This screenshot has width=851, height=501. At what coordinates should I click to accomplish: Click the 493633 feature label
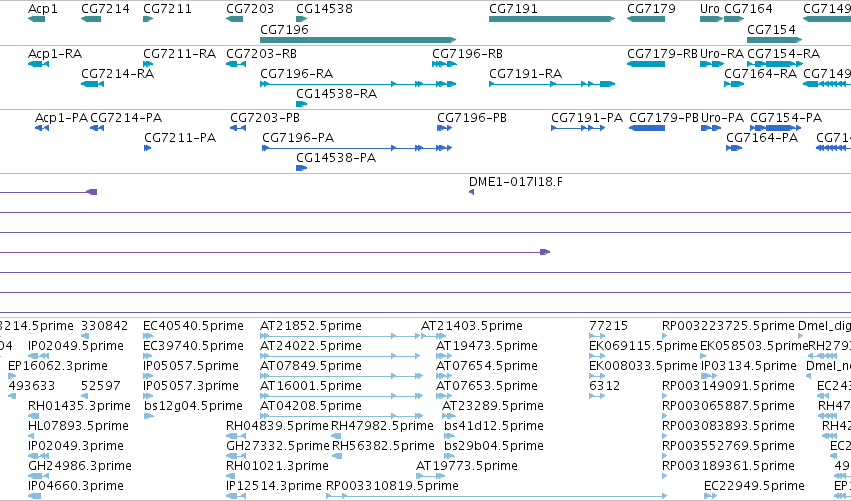(x=31, y=386)
